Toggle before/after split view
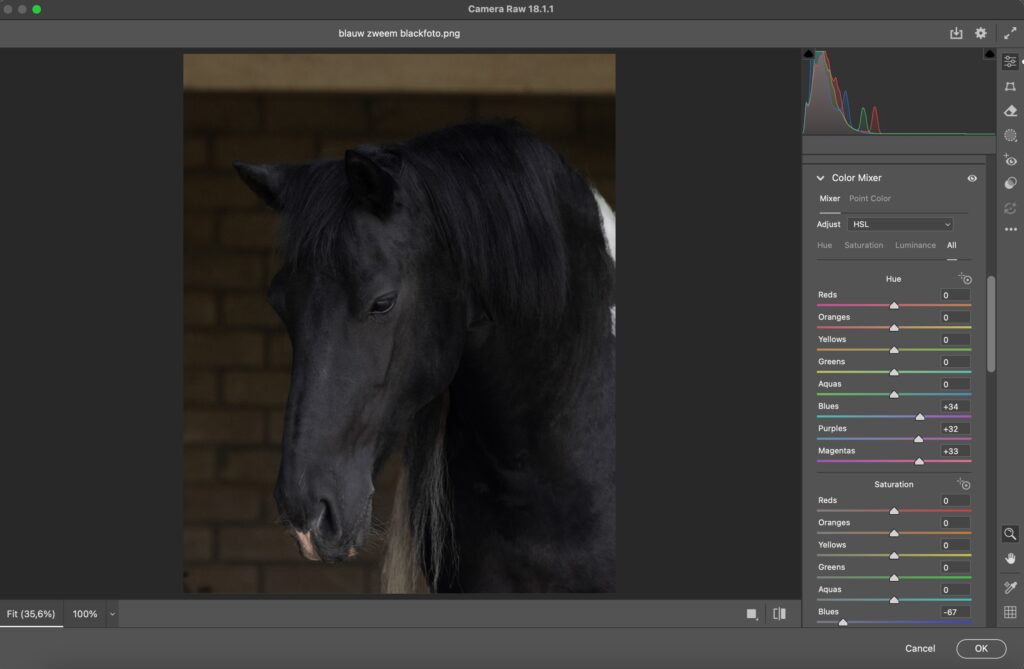1024x669 pixels. click(x=779, y=614)
